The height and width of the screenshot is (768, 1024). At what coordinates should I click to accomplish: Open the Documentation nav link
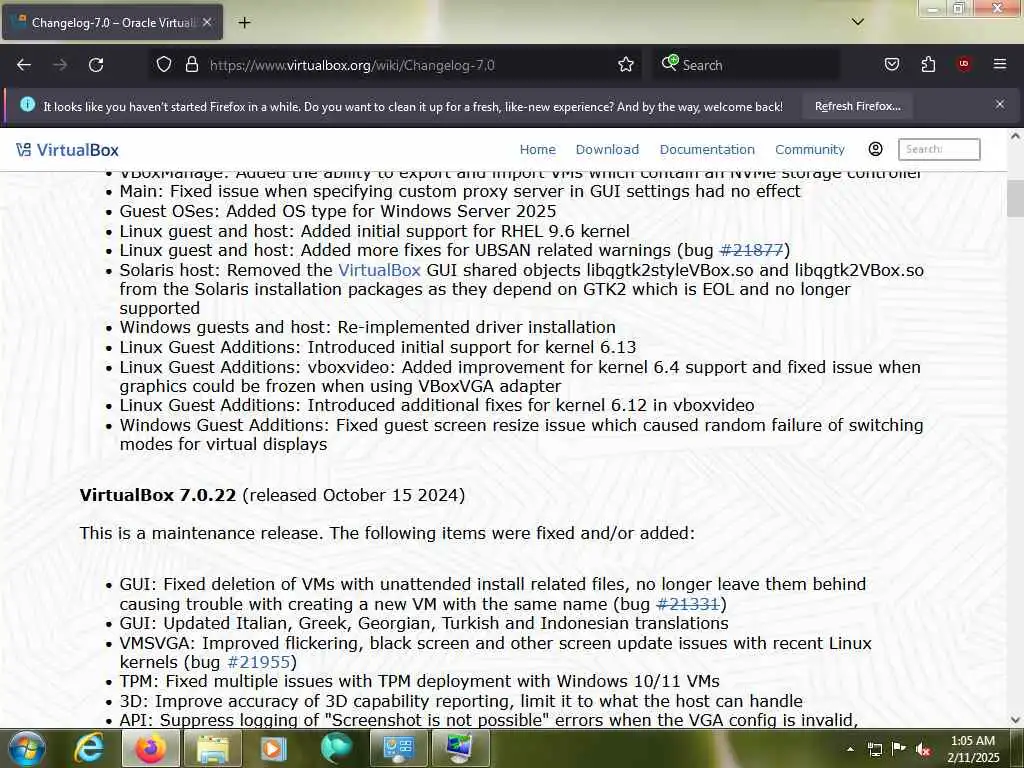pos(707,150)
